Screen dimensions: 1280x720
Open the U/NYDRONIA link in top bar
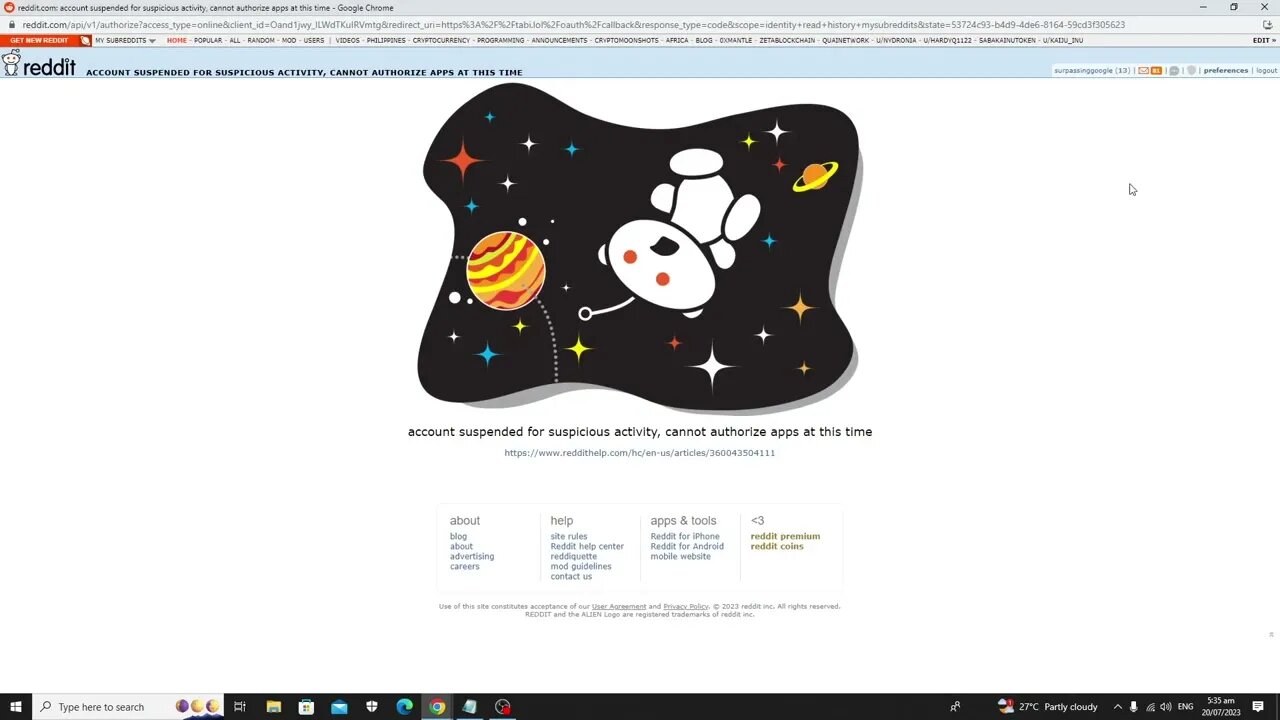tap(896, 41)
